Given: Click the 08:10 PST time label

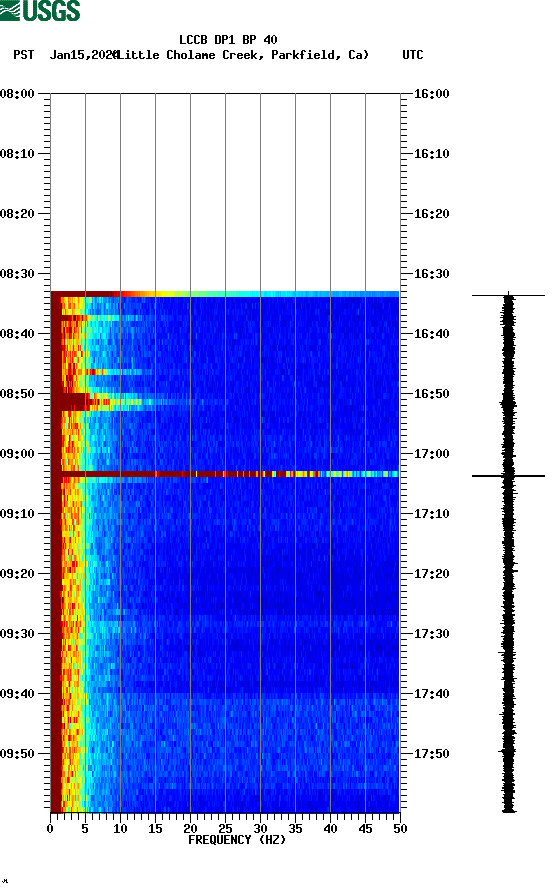Looking at the screenshot, I should pos(18,154).
